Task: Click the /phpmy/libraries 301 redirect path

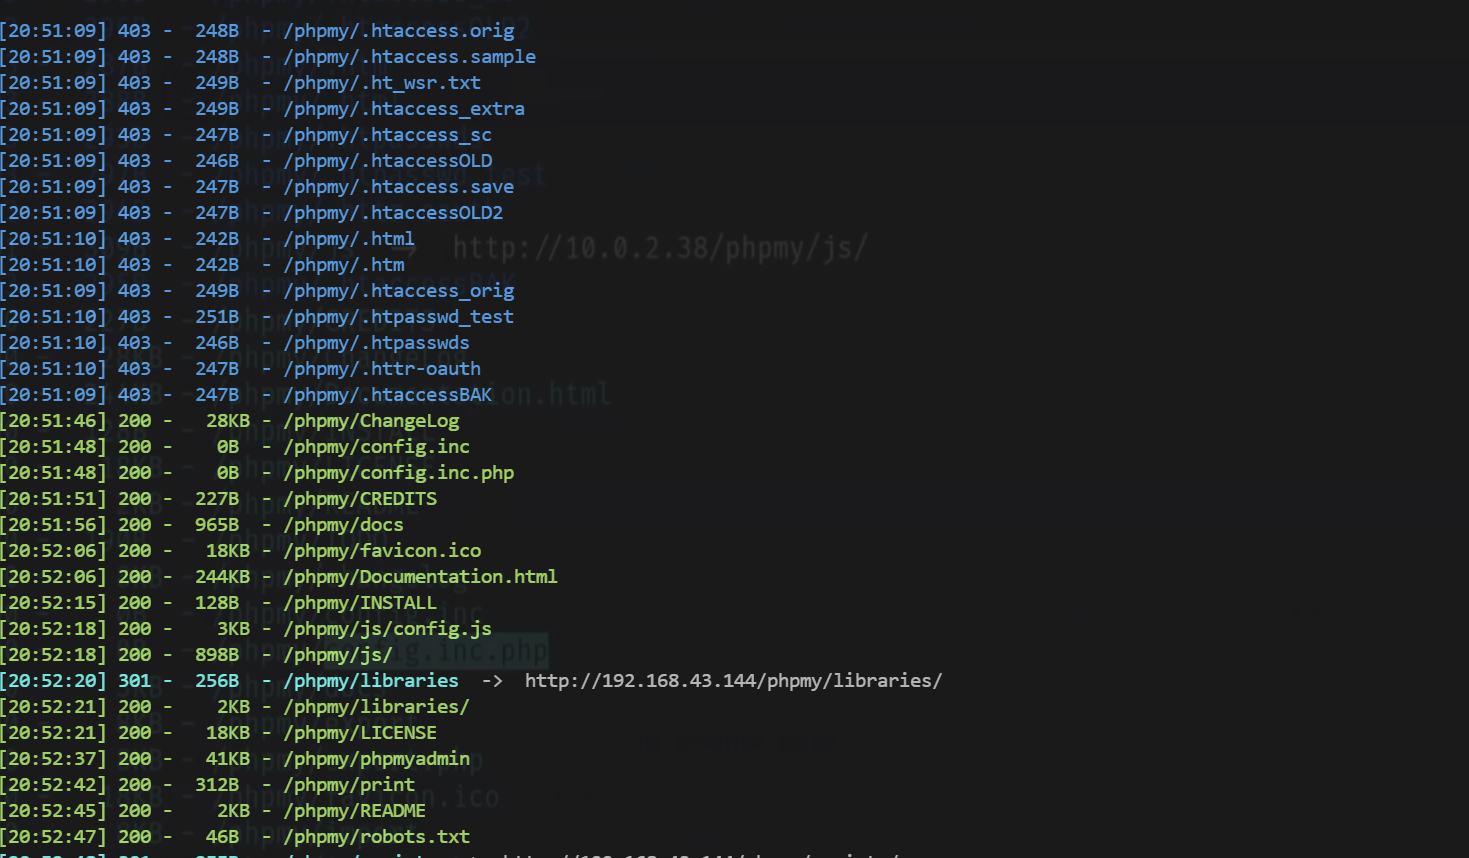Action: (371, 681)
